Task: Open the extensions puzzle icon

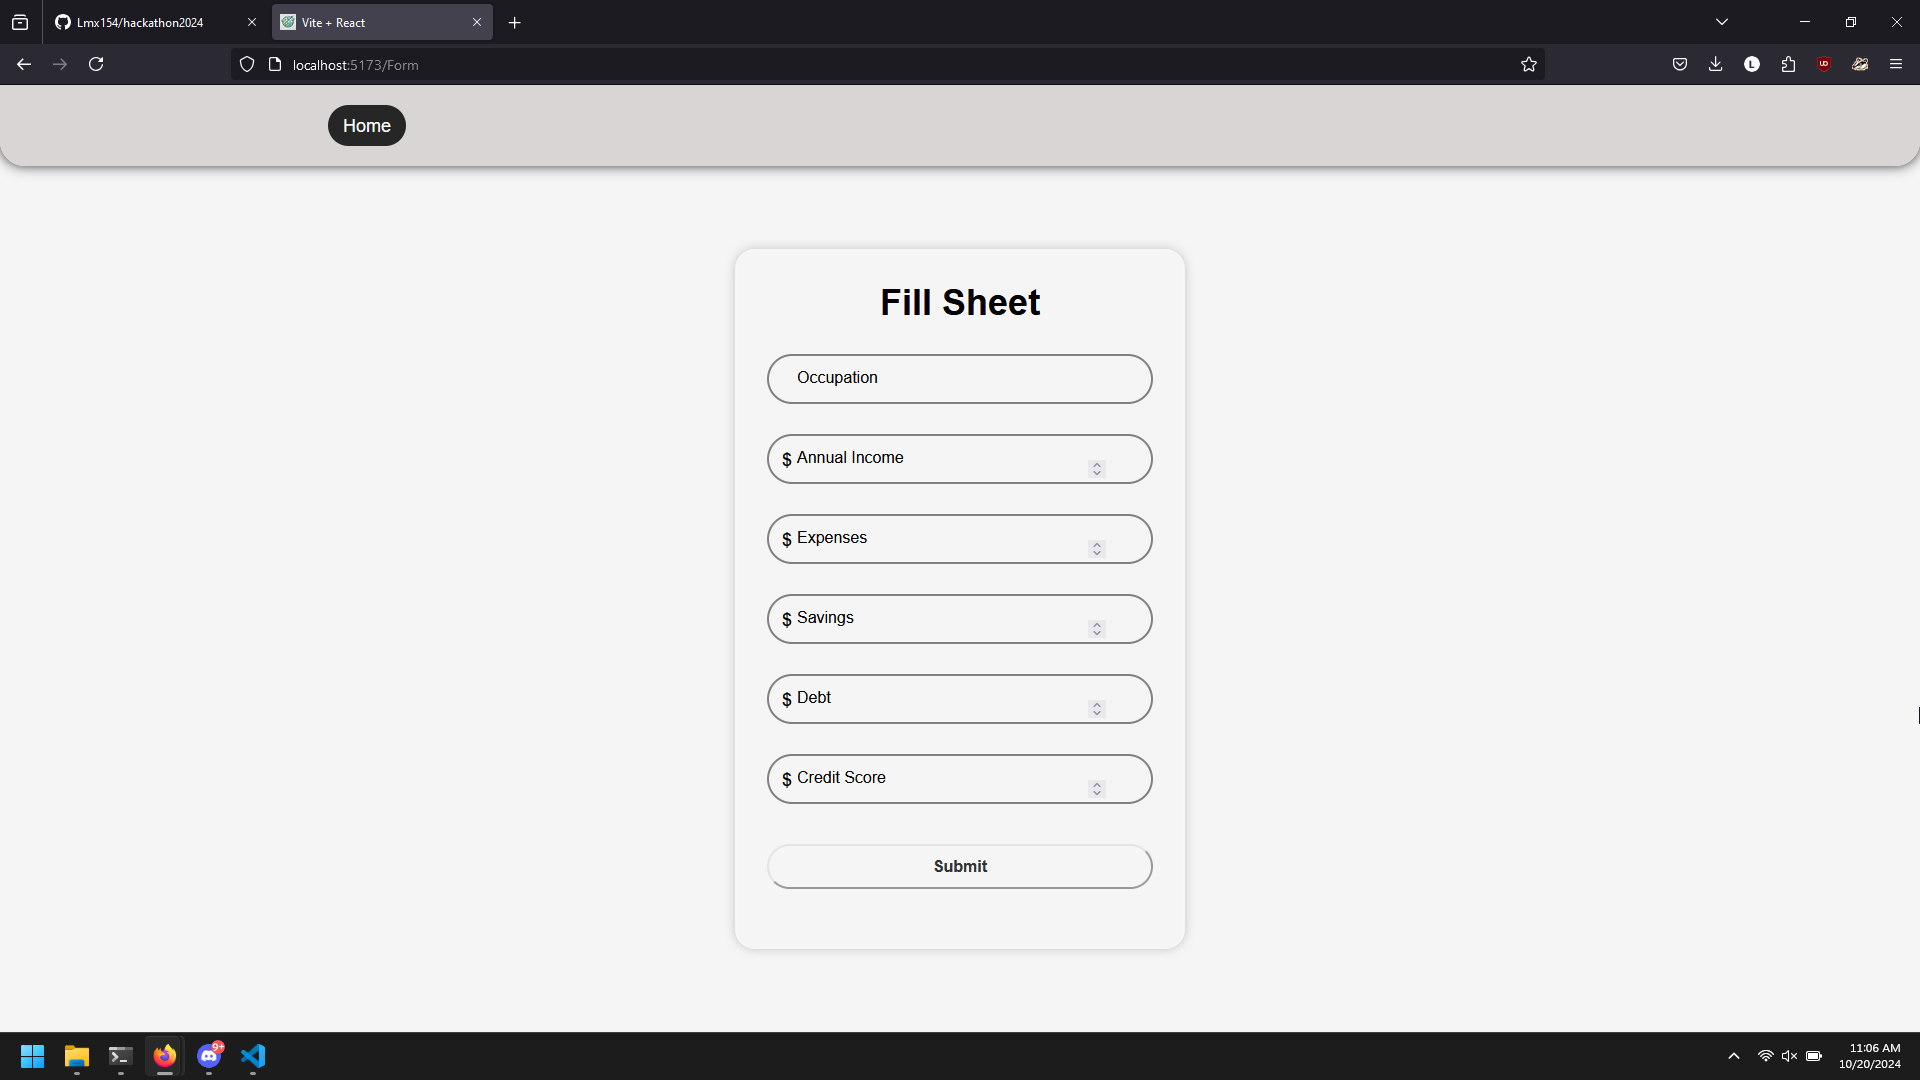Action: [1788, 65]
